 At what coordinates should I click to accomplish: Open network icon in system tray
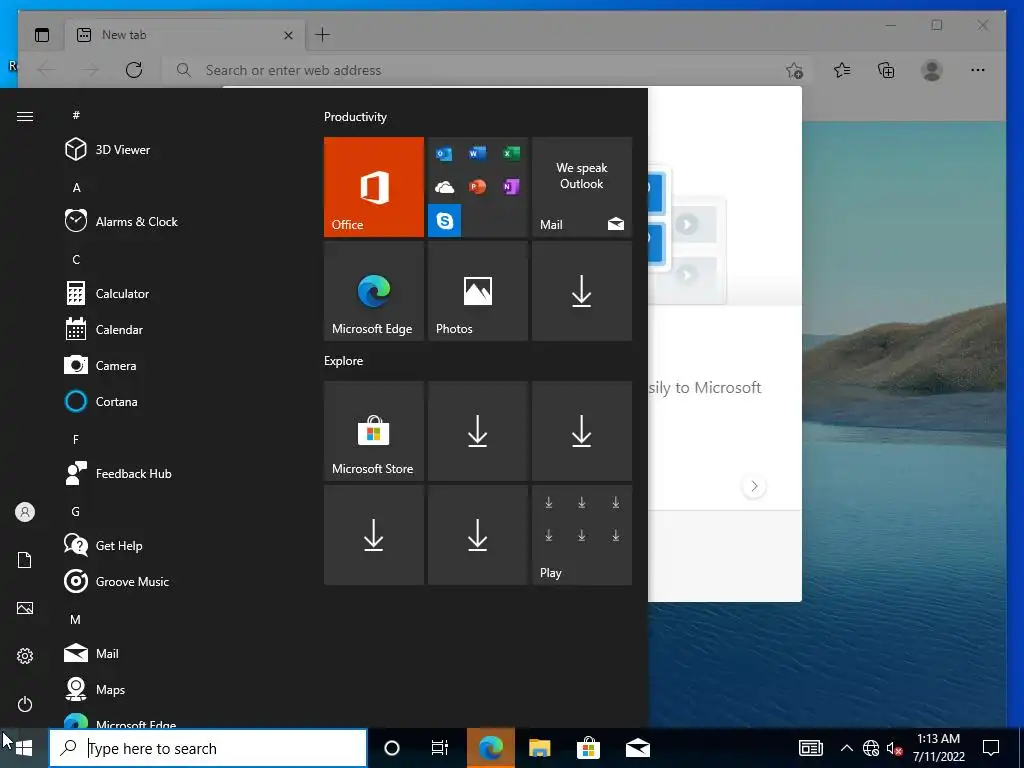pyautogui.click(x=871, y=748)
